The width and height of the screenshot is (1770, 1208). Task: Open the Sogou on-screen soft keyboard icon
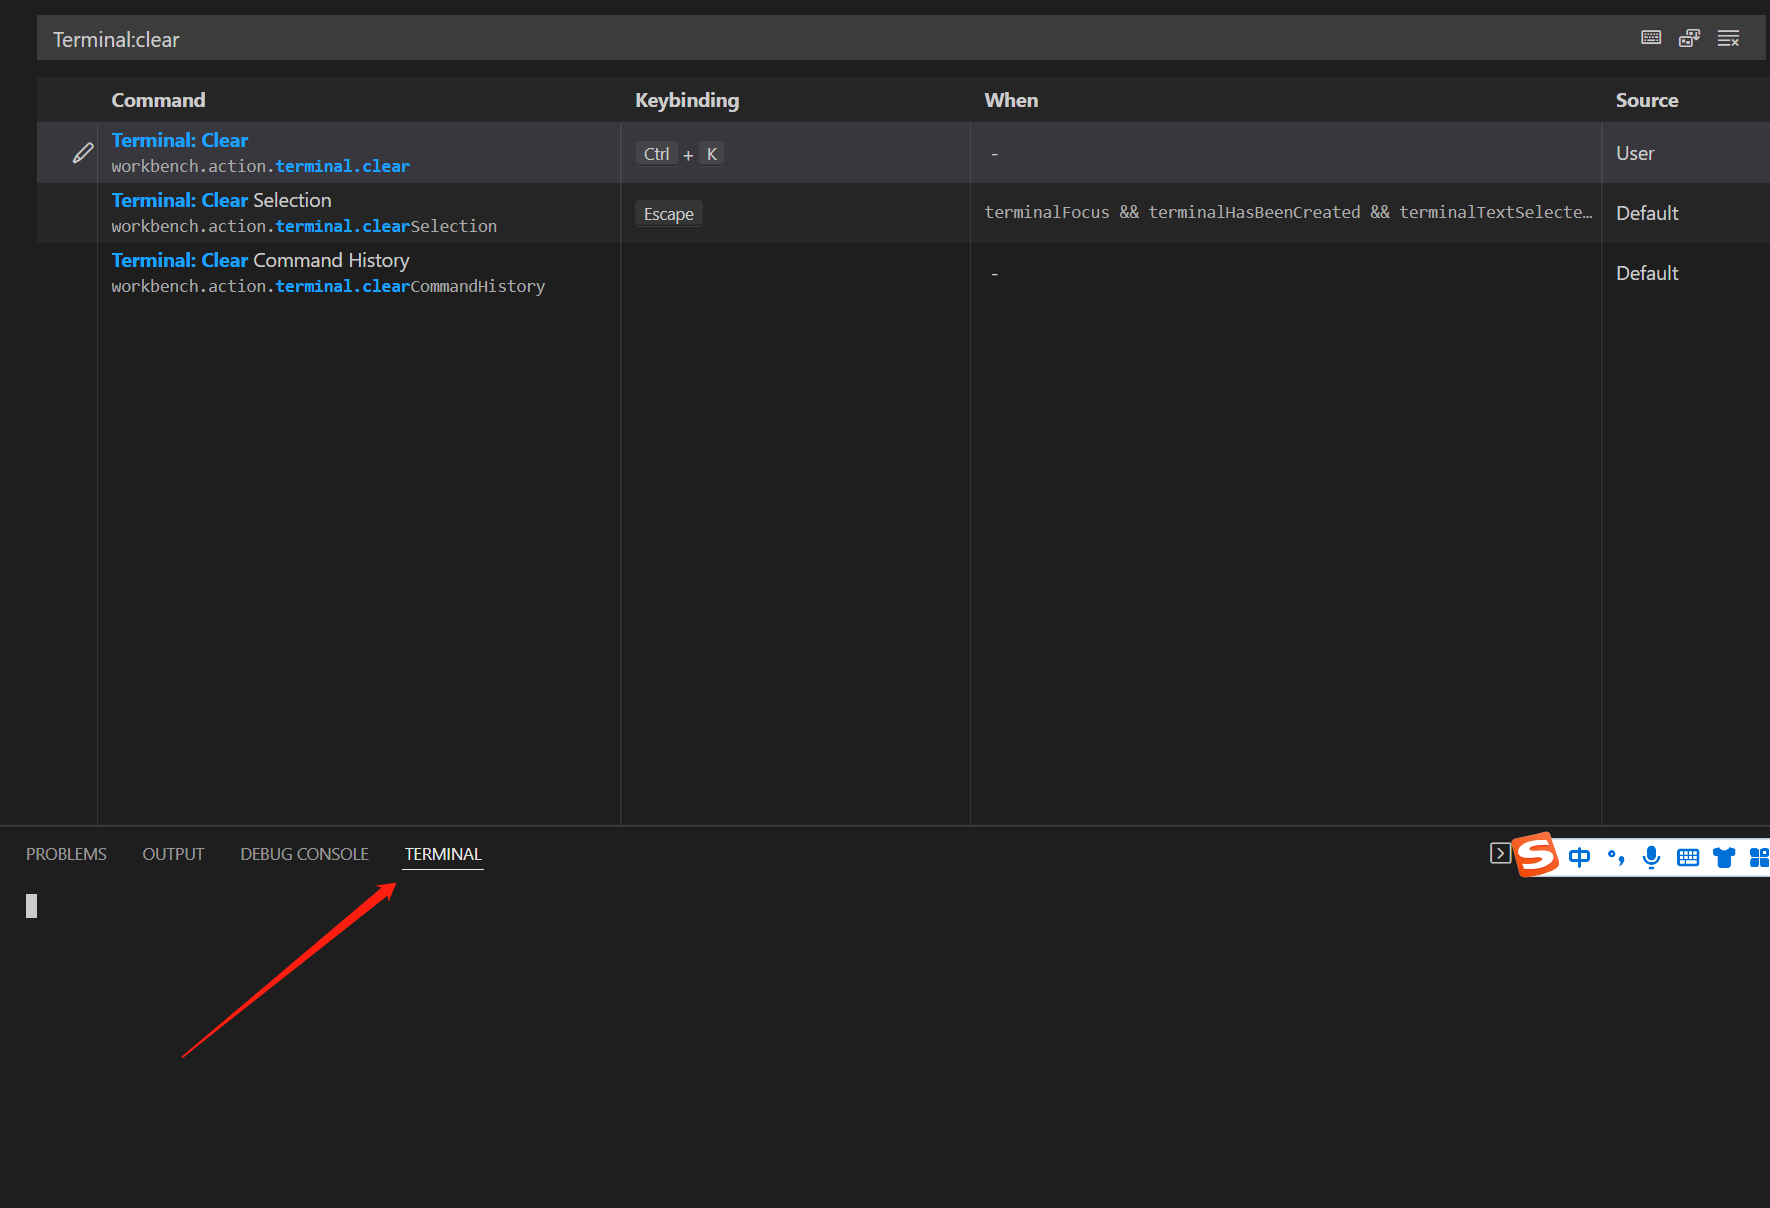click(1687, 857)
